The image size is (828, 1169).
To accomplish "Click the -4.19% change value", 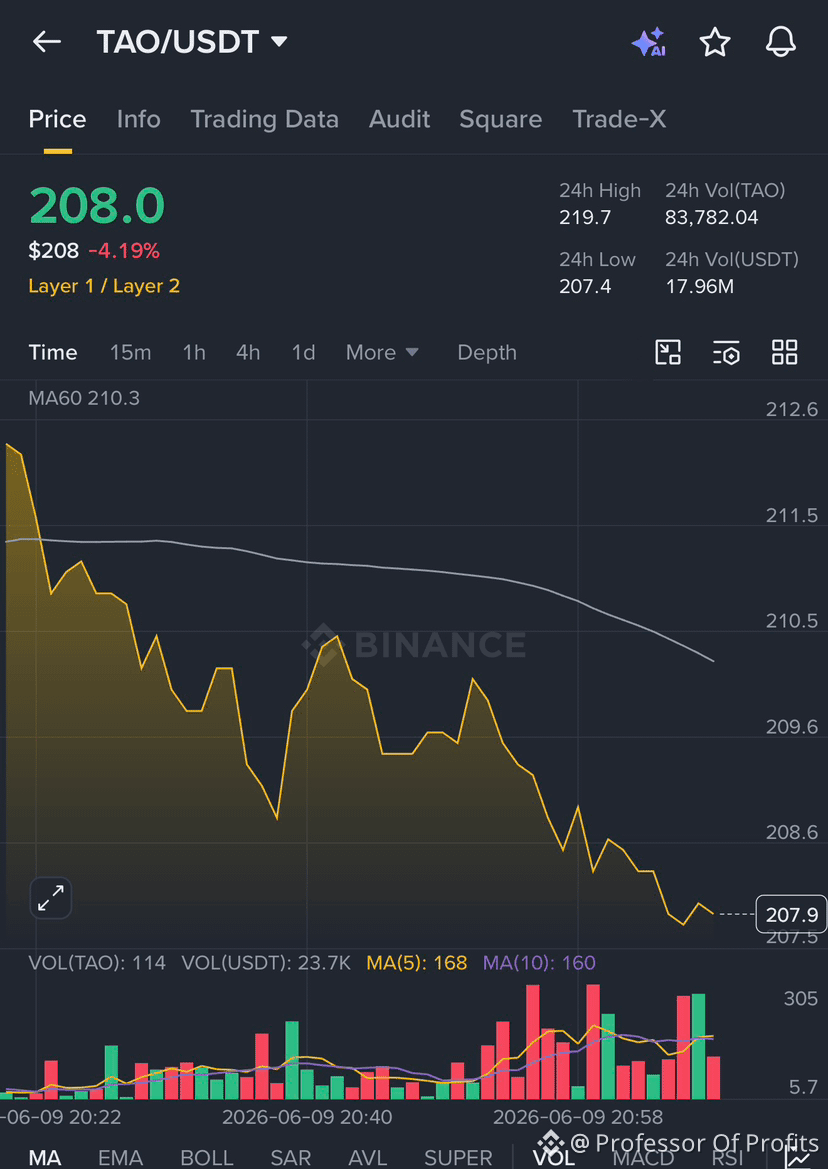I will (124, 251).
